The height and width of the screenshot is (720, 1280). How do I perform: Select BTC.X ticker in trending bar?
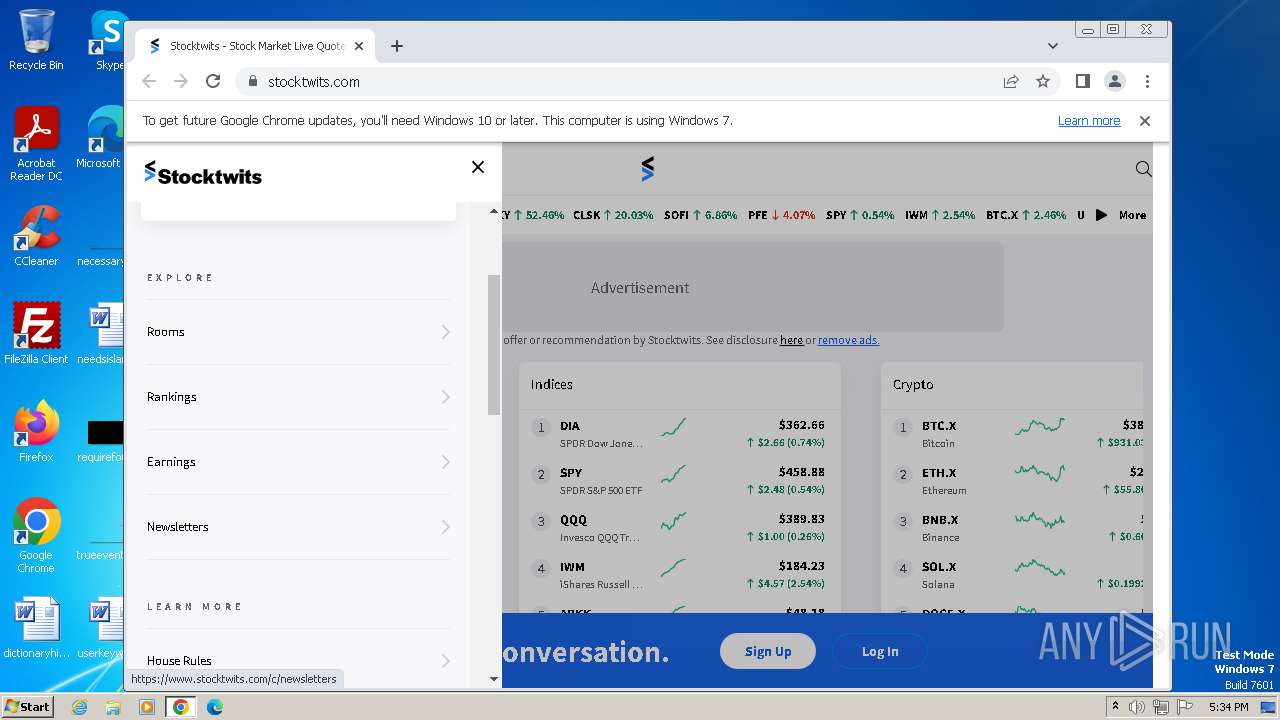[1026, 215]
